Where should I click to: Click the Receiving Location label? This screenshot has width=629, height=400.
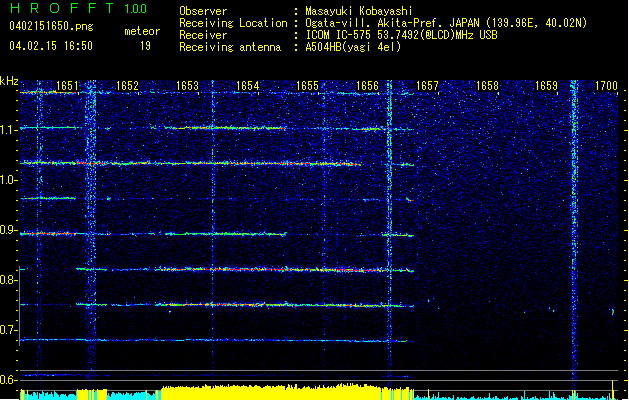[233, 23]
